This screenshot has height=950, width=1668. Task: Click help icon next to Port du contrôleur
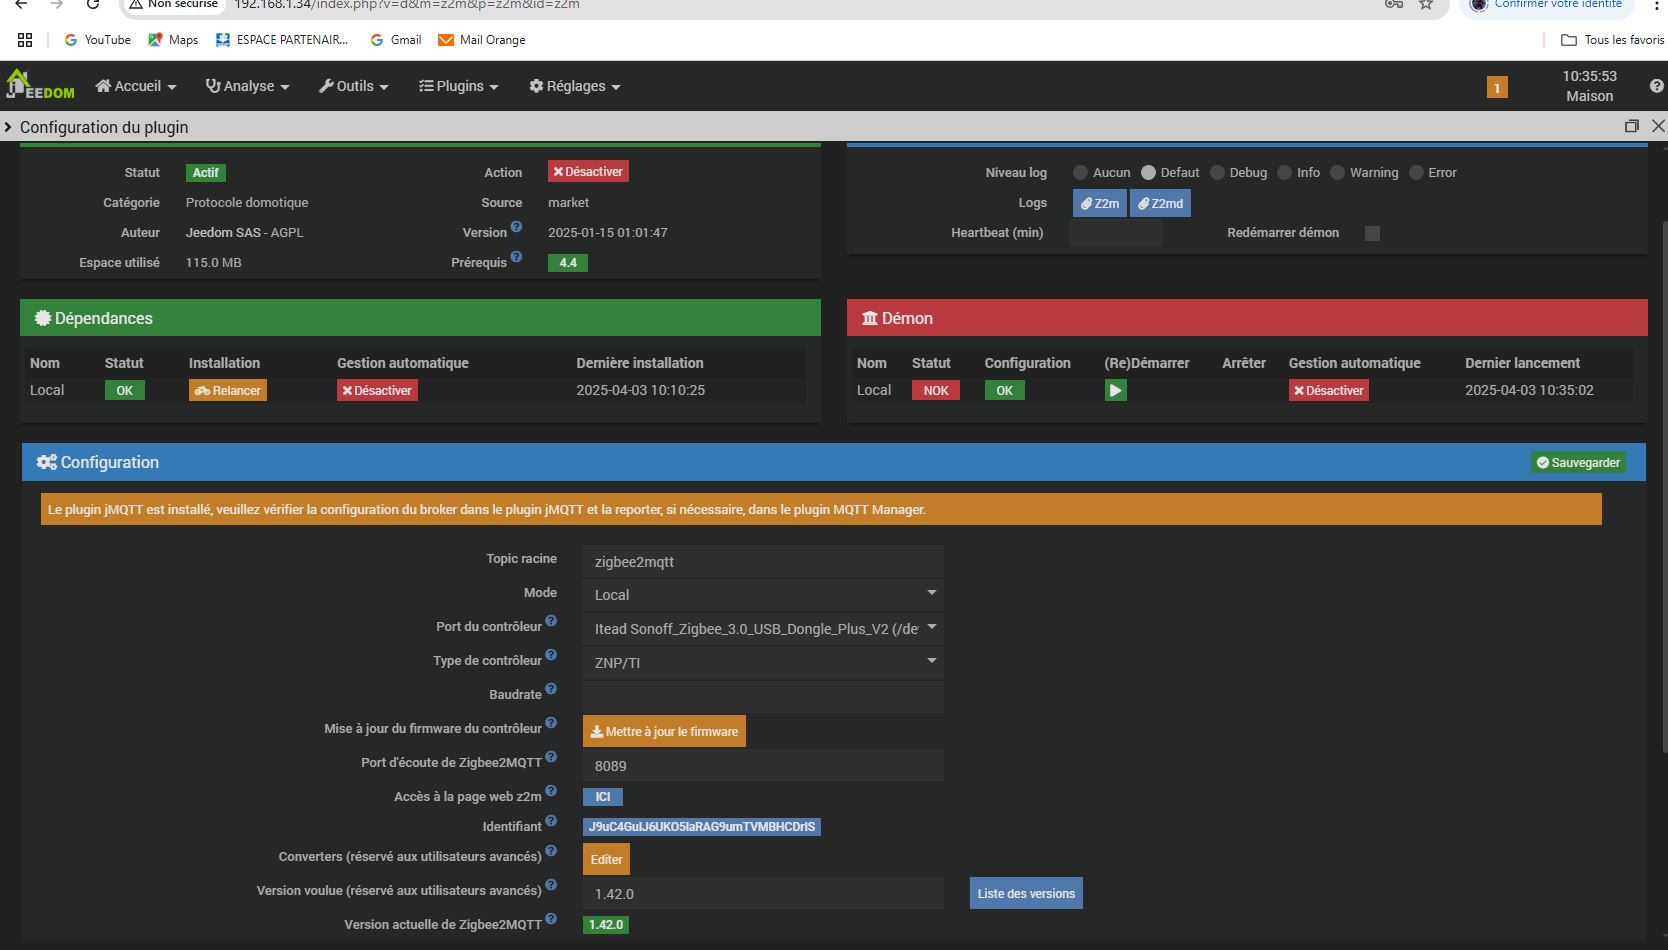551,622
